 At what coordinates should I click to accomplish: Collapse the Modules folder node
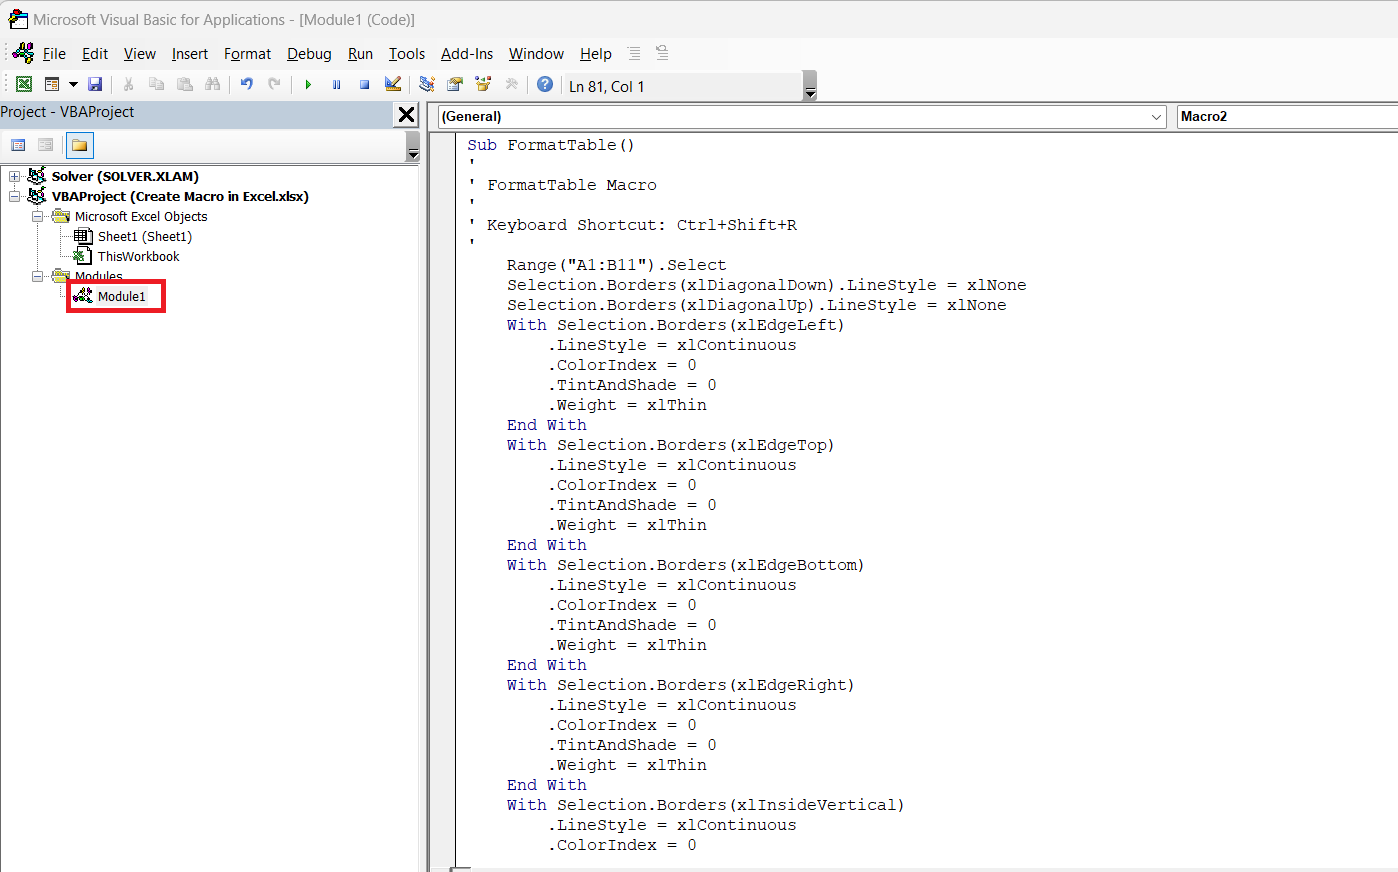point(38,276)
